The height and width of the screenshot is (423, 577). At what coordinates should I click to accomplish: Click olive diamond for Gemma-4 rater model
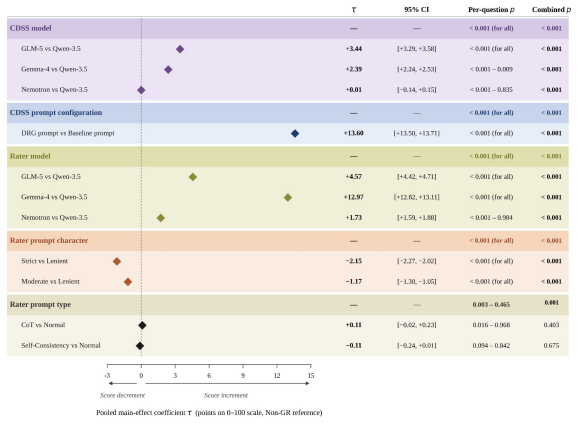pos(288,198)
